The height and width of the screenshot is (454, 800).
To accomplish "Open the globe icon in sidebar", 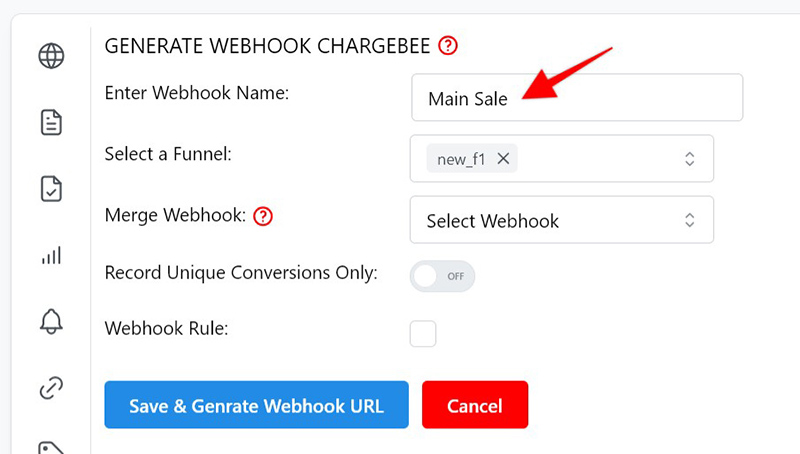I will pyautogui.click(x=51, y=56).
